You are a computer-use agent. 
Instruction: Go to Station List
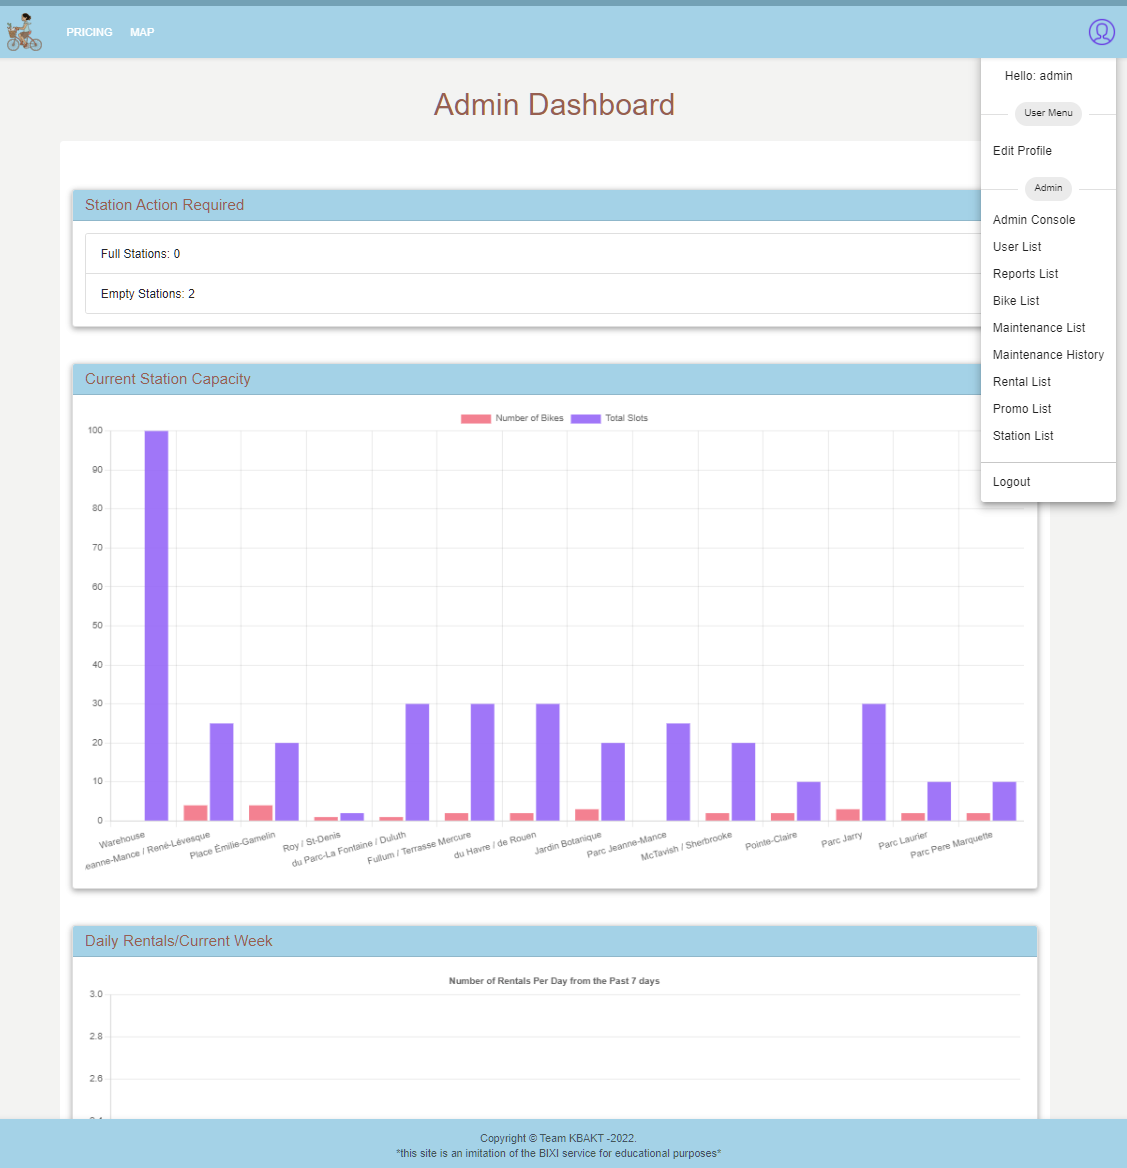[1023, 436]
